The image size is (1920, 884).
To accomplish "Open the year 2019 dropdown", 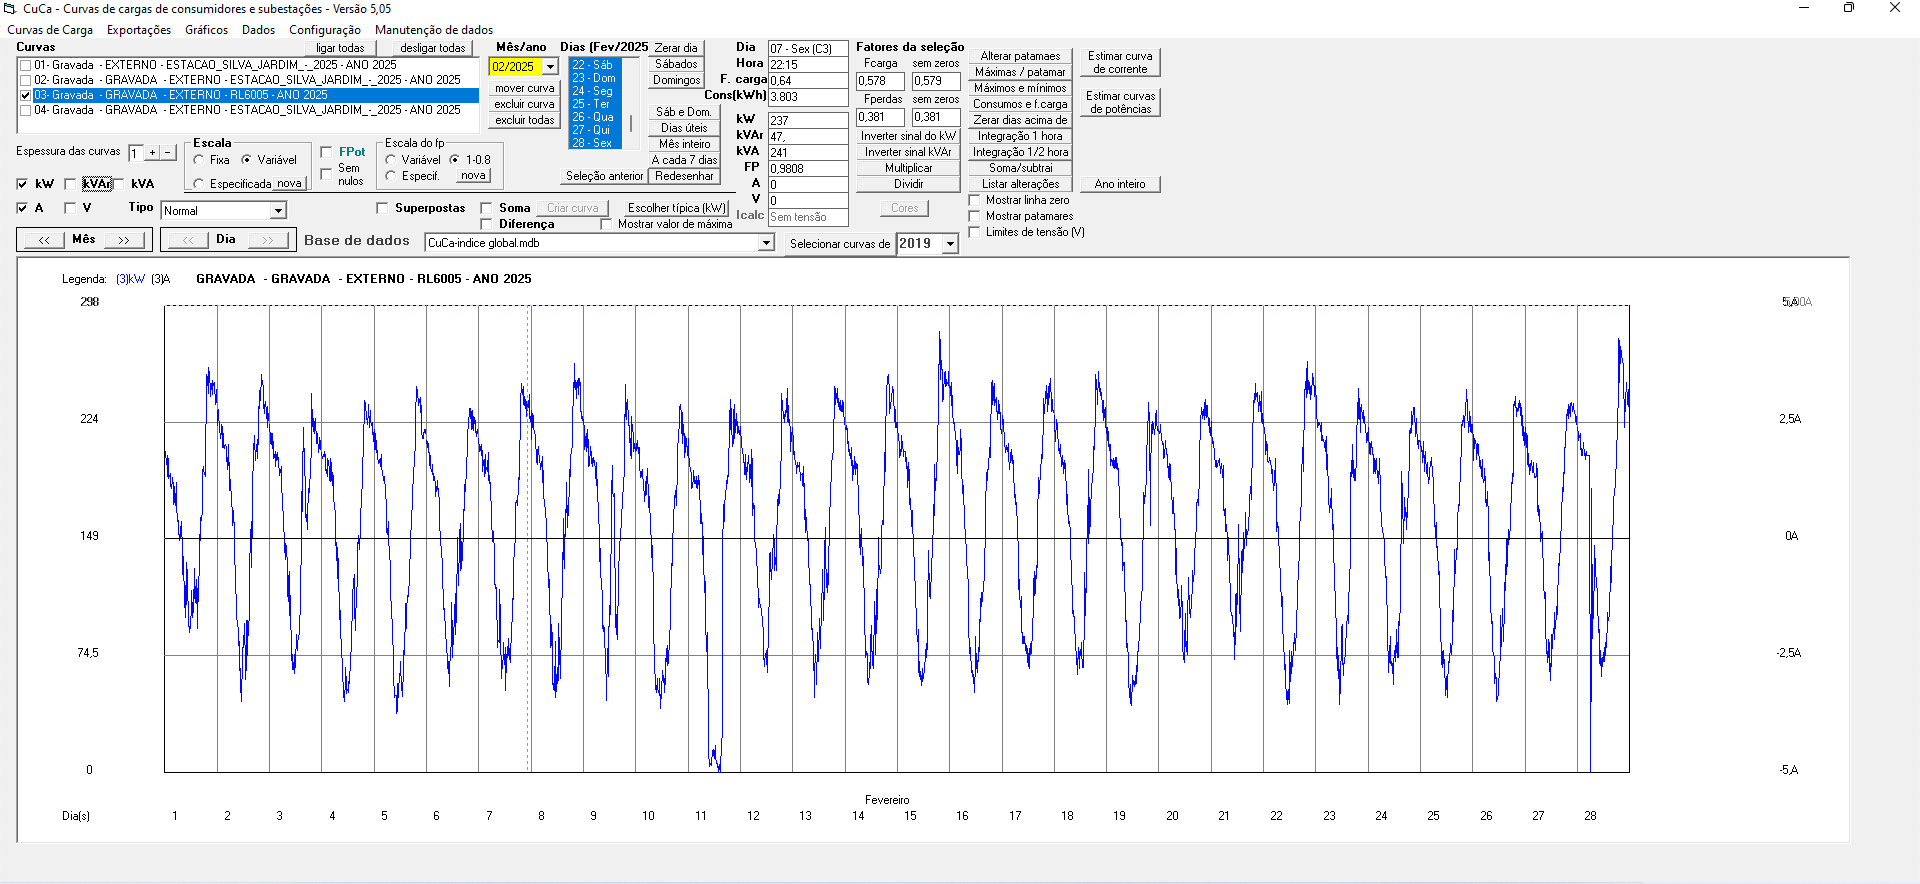I will click(950, 244).
